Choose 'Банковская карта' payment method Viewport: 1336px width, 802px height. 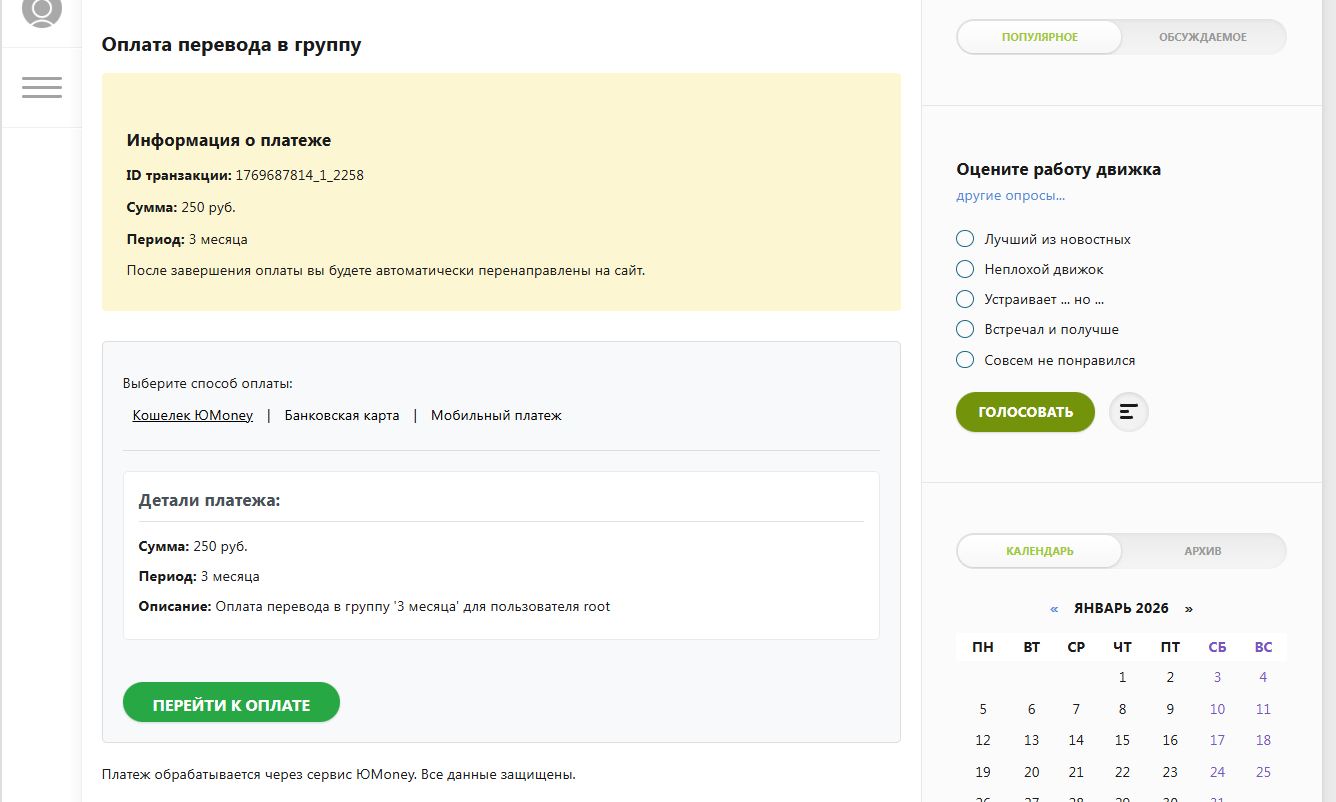coord(342,415)
